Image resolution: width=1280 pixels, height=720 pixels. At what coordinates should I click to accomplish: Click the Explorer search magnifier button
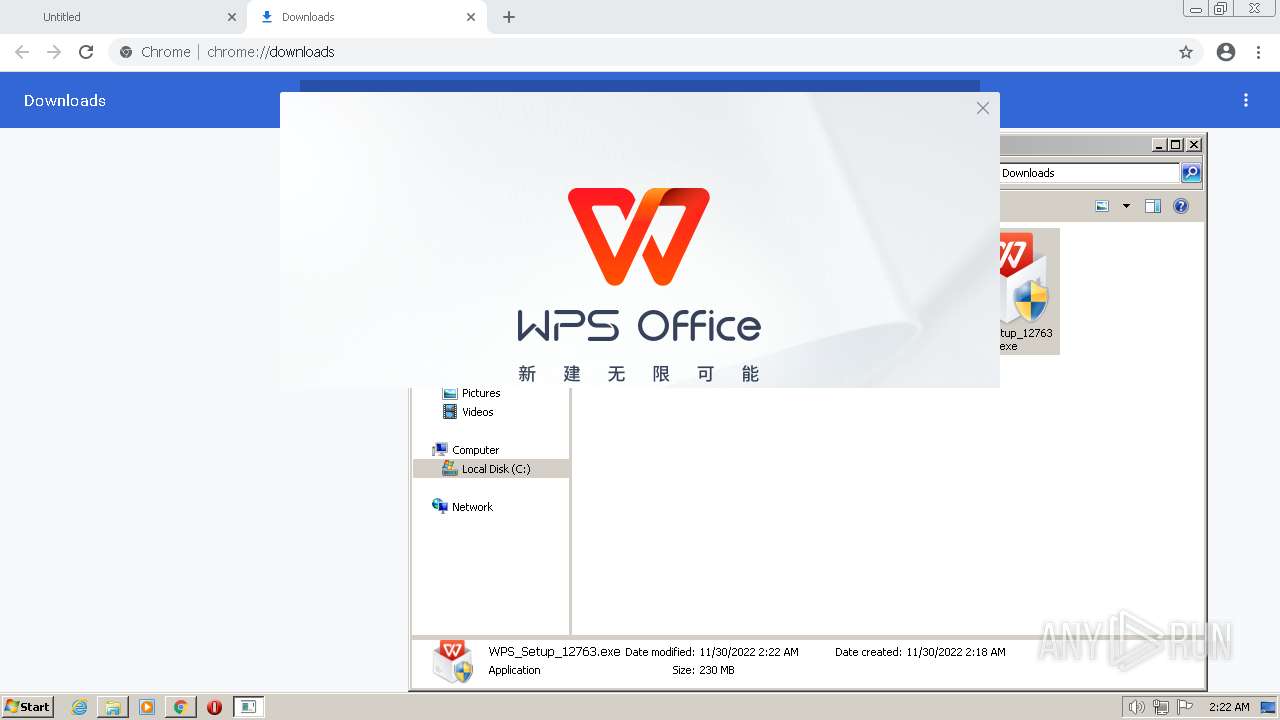pyautogui.click(x=1191, y=173)
